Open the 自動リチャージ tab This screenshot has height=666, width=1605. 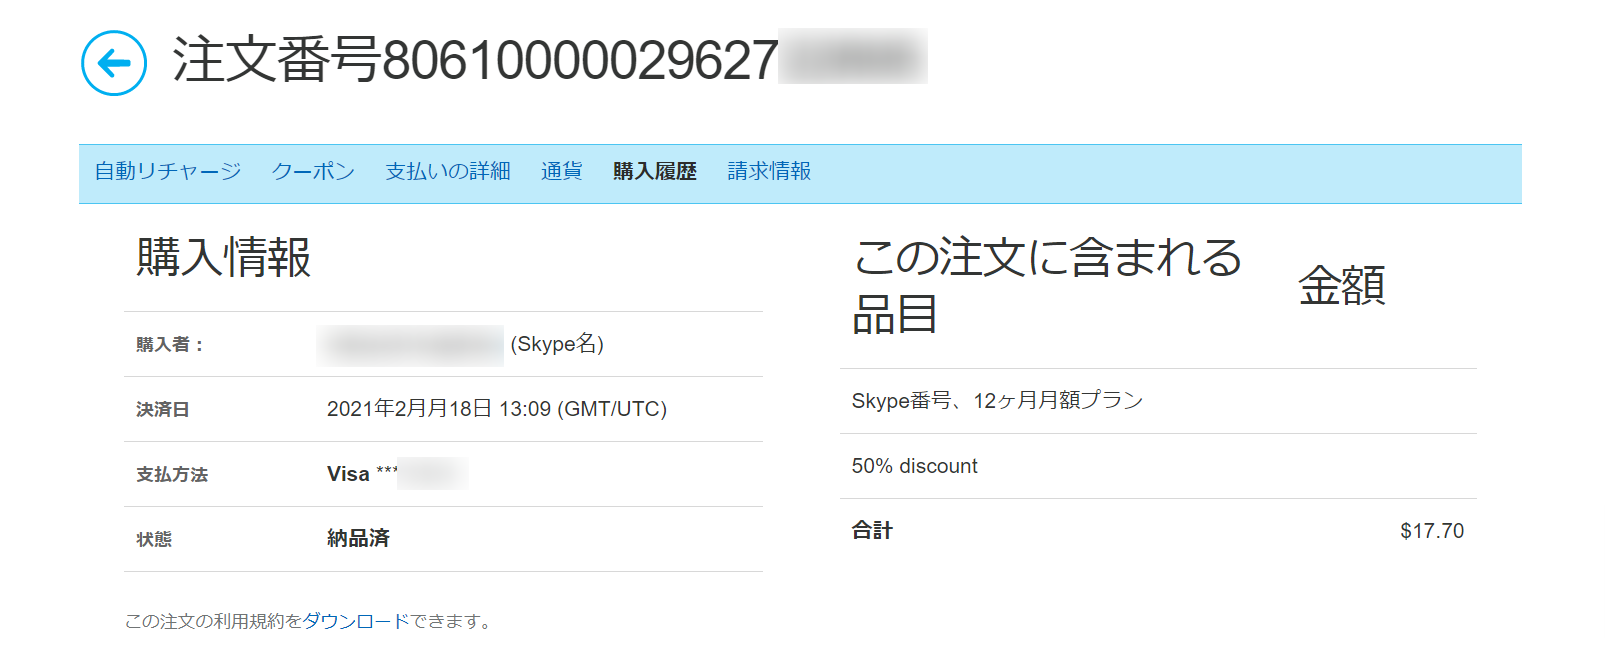coord(168,171)
